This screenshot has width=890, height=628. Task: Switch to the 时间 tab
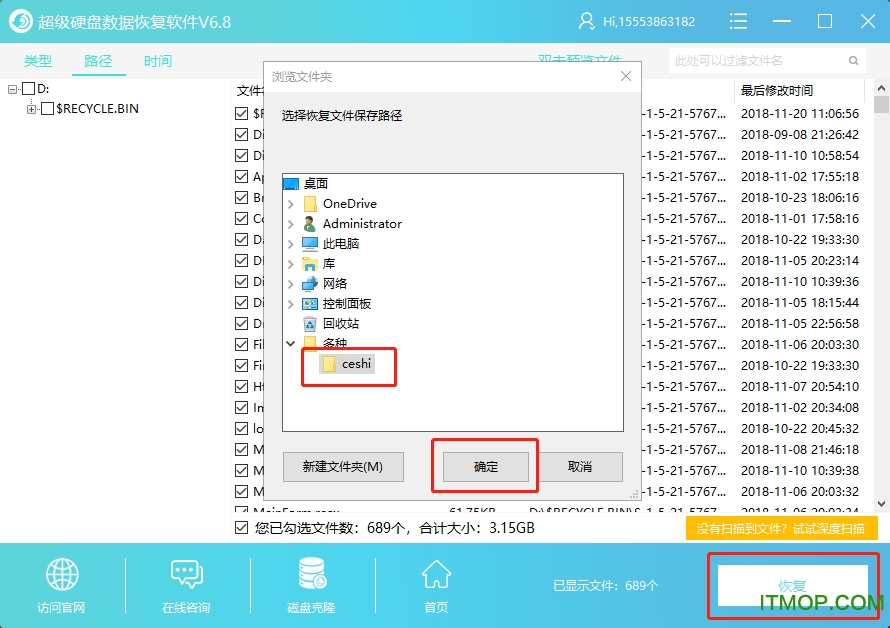tap(157, 60)
